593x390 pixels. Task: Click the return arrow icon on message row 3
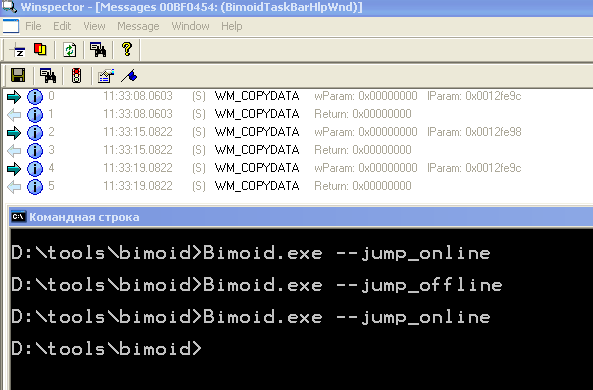(x=14, y=151)
